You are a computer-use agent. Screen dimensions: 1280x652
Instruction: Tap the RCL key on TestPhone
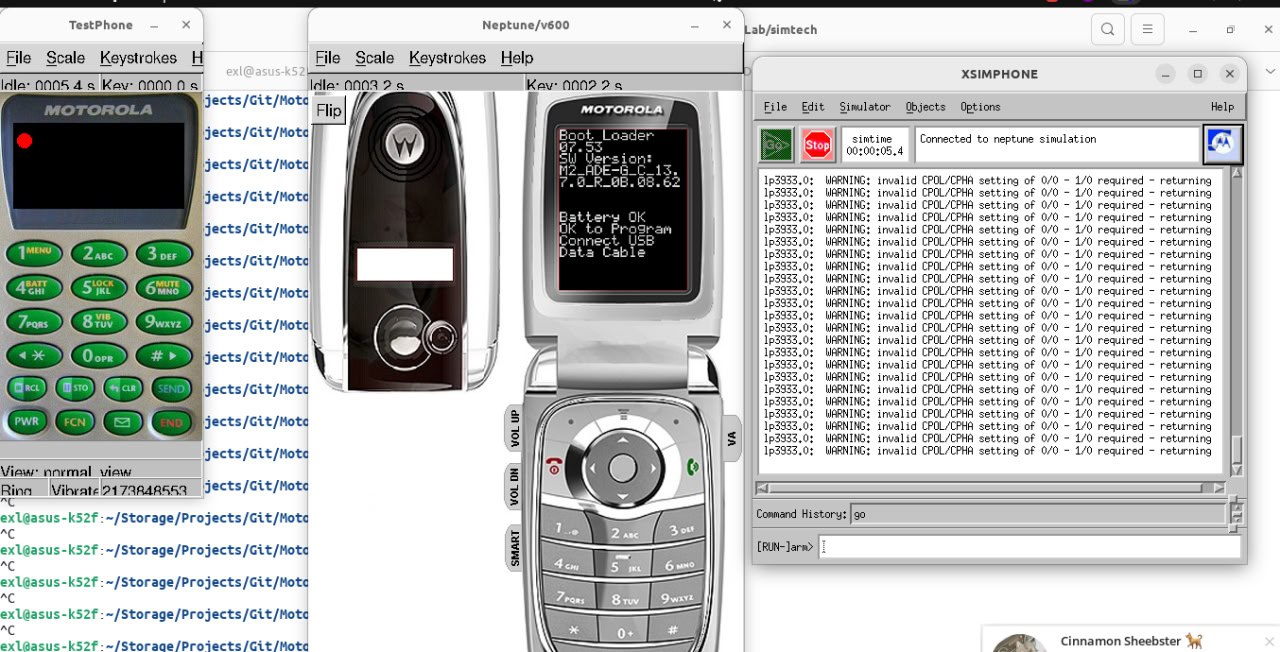coord(27,388)
